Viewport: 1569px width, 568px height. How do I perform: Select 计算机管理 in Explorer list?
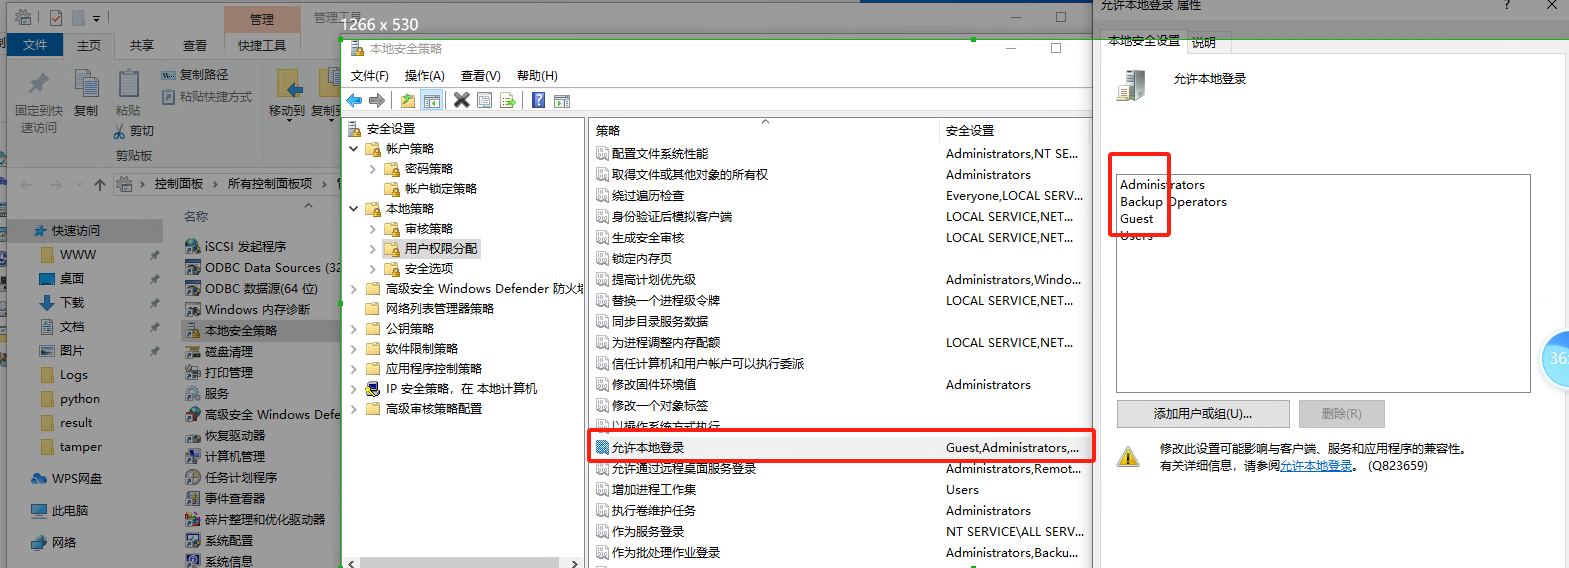coord(225,456)
